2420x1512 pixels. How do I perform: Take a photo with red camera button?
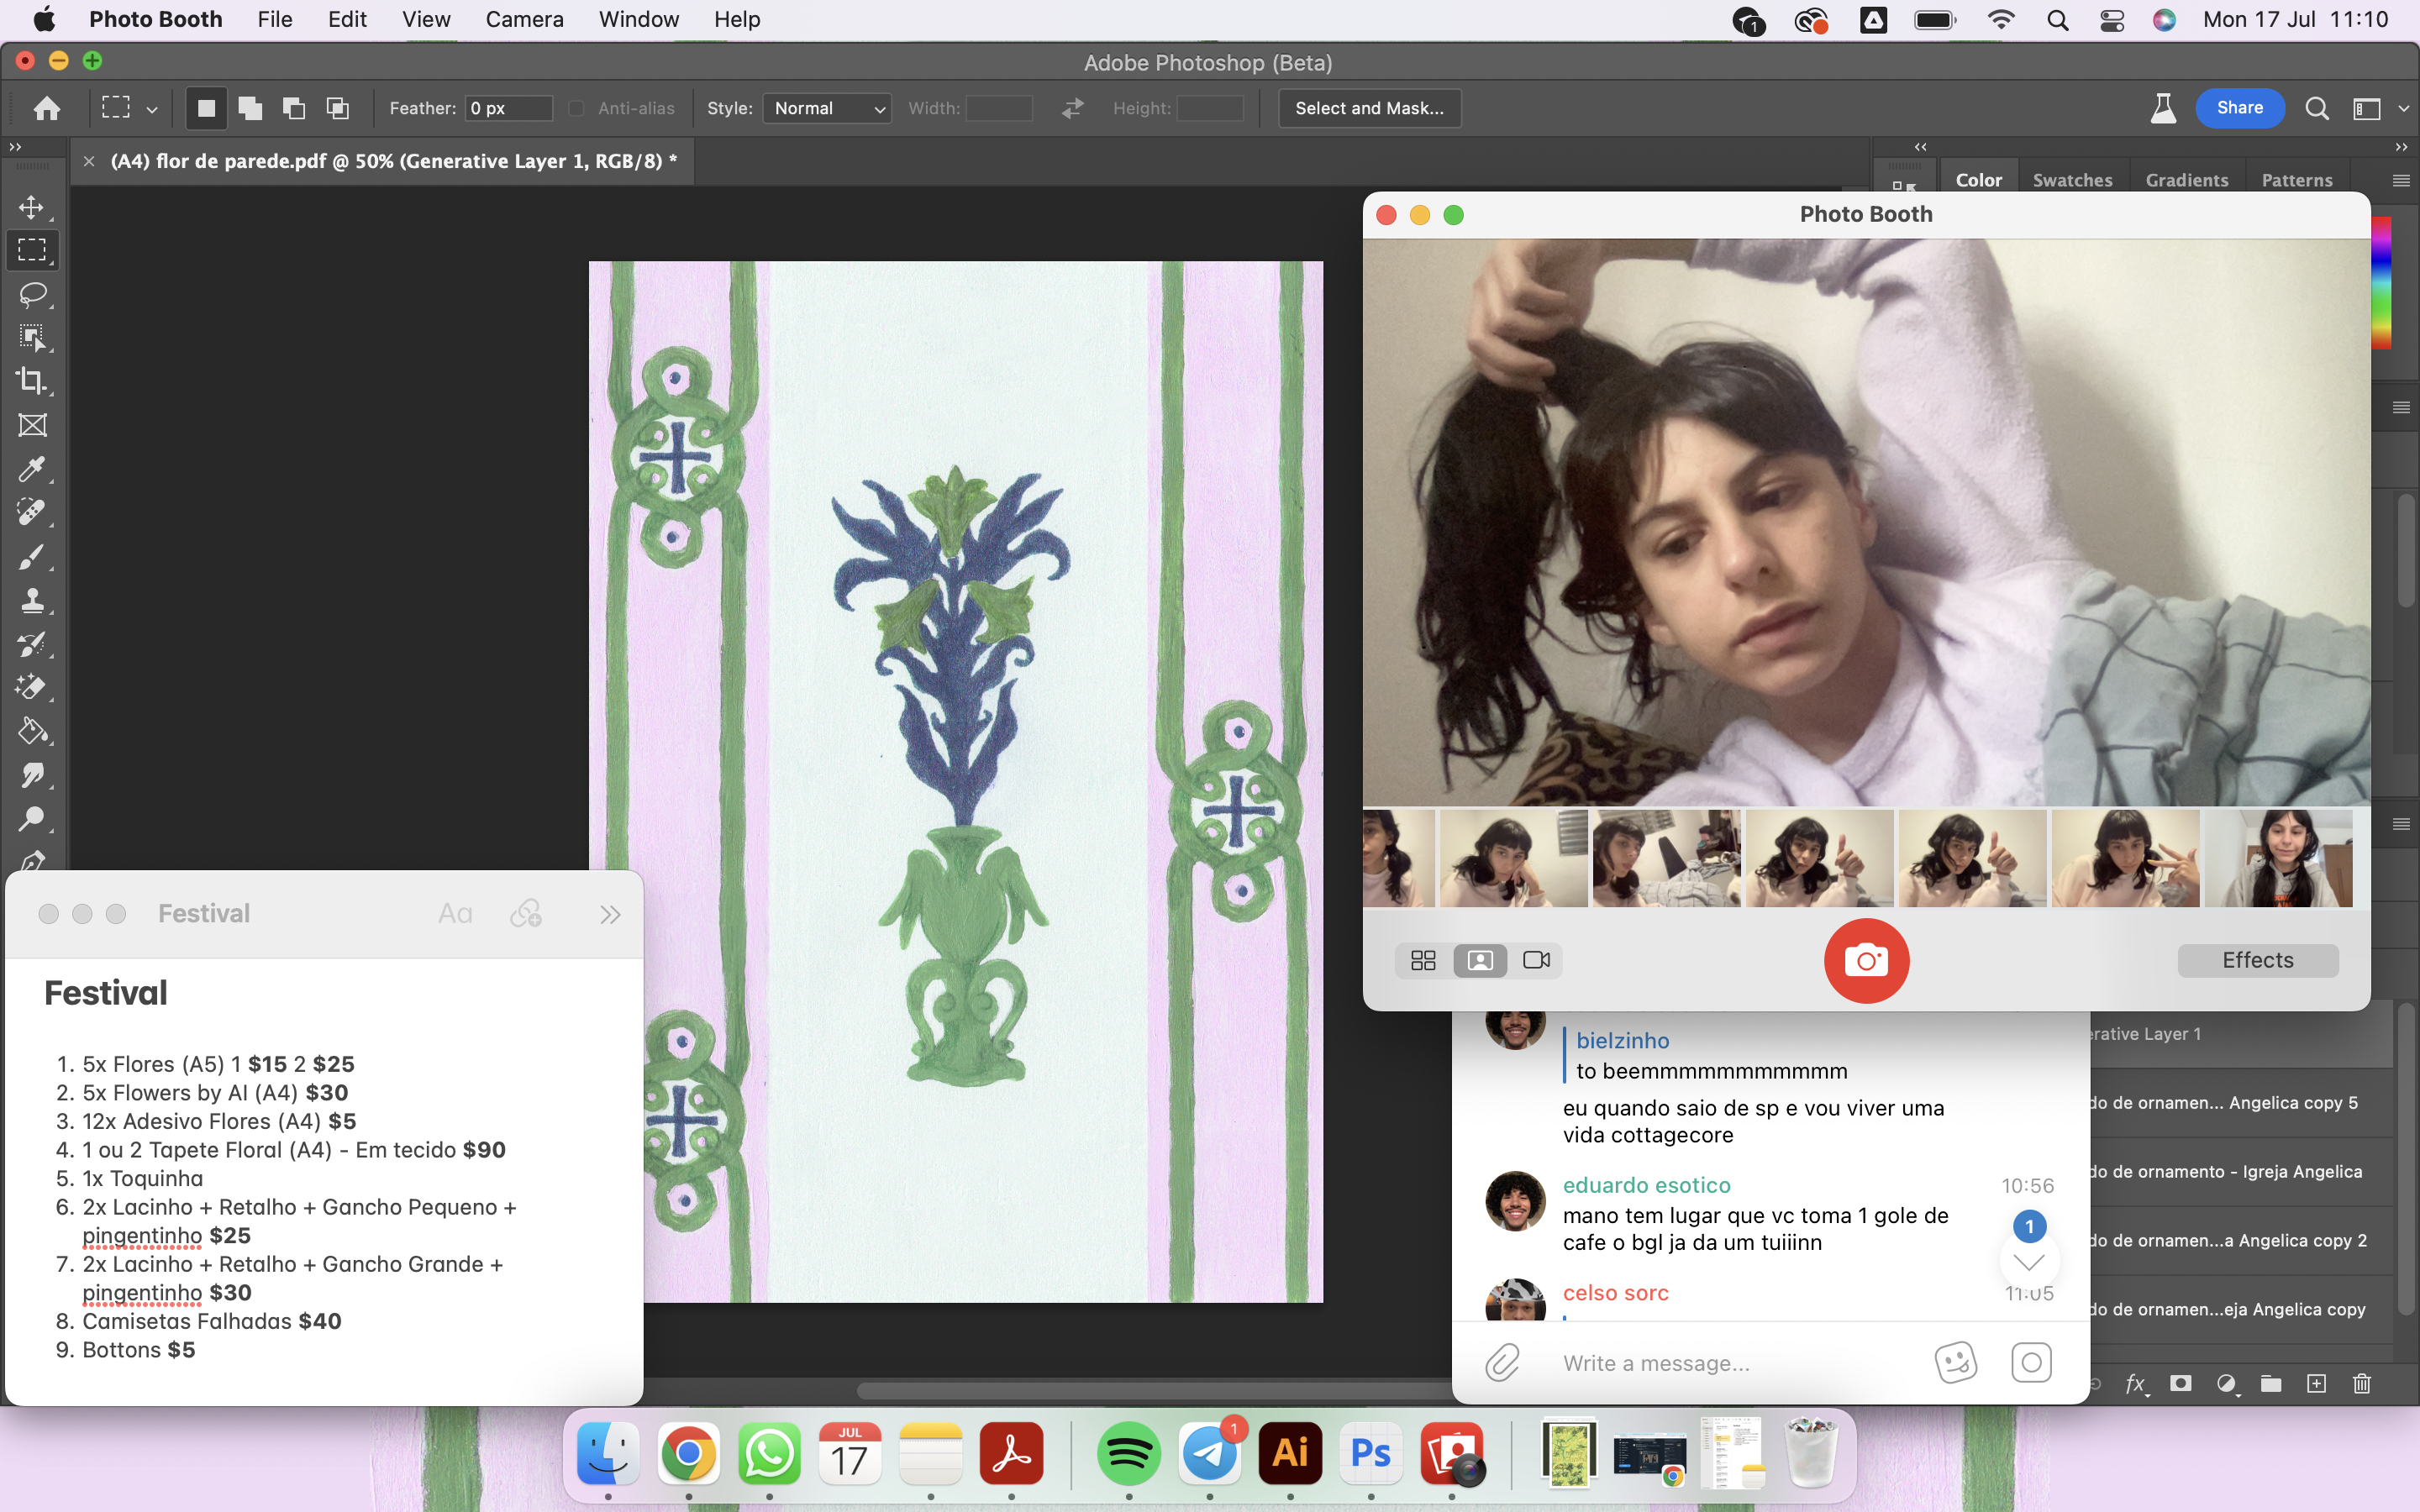1866,960
